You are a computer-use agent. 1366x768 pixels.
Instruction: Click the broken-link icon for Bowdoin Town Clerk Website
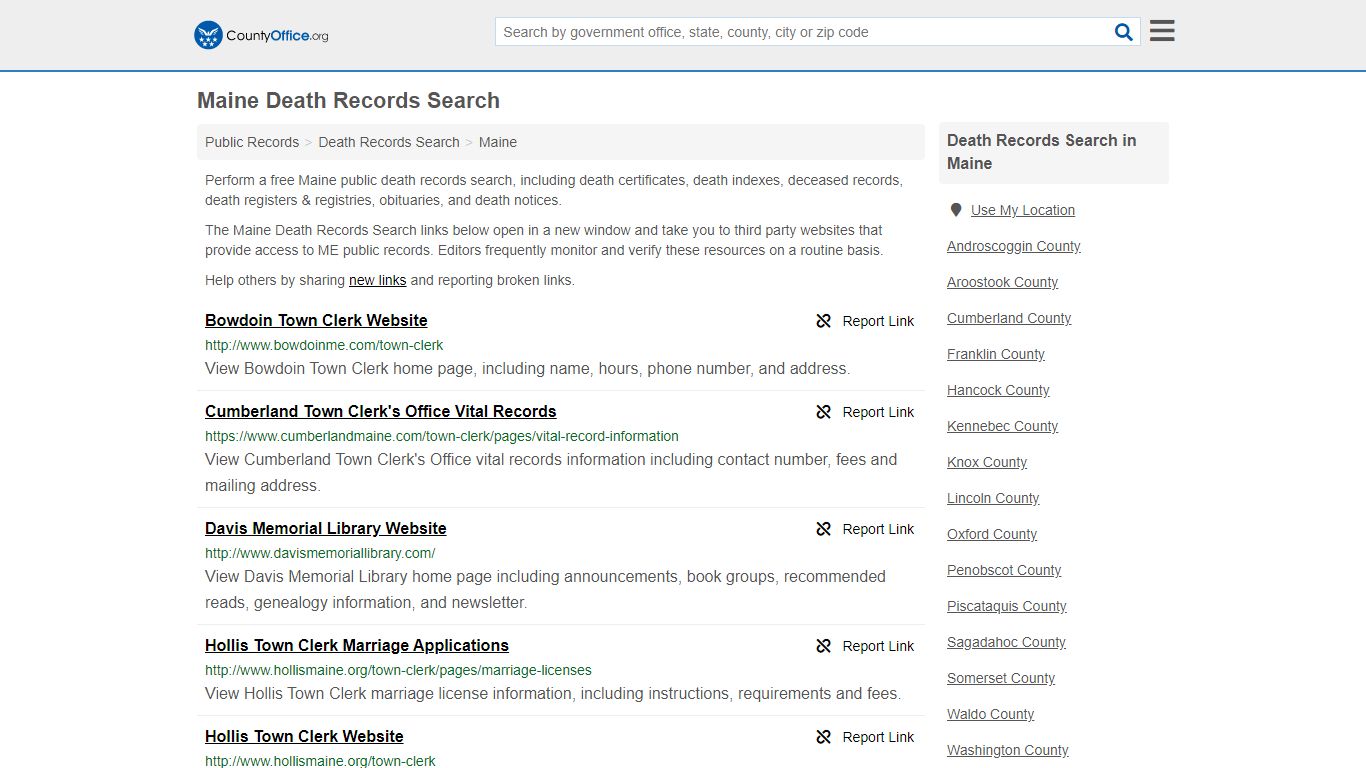coord(823,321)
